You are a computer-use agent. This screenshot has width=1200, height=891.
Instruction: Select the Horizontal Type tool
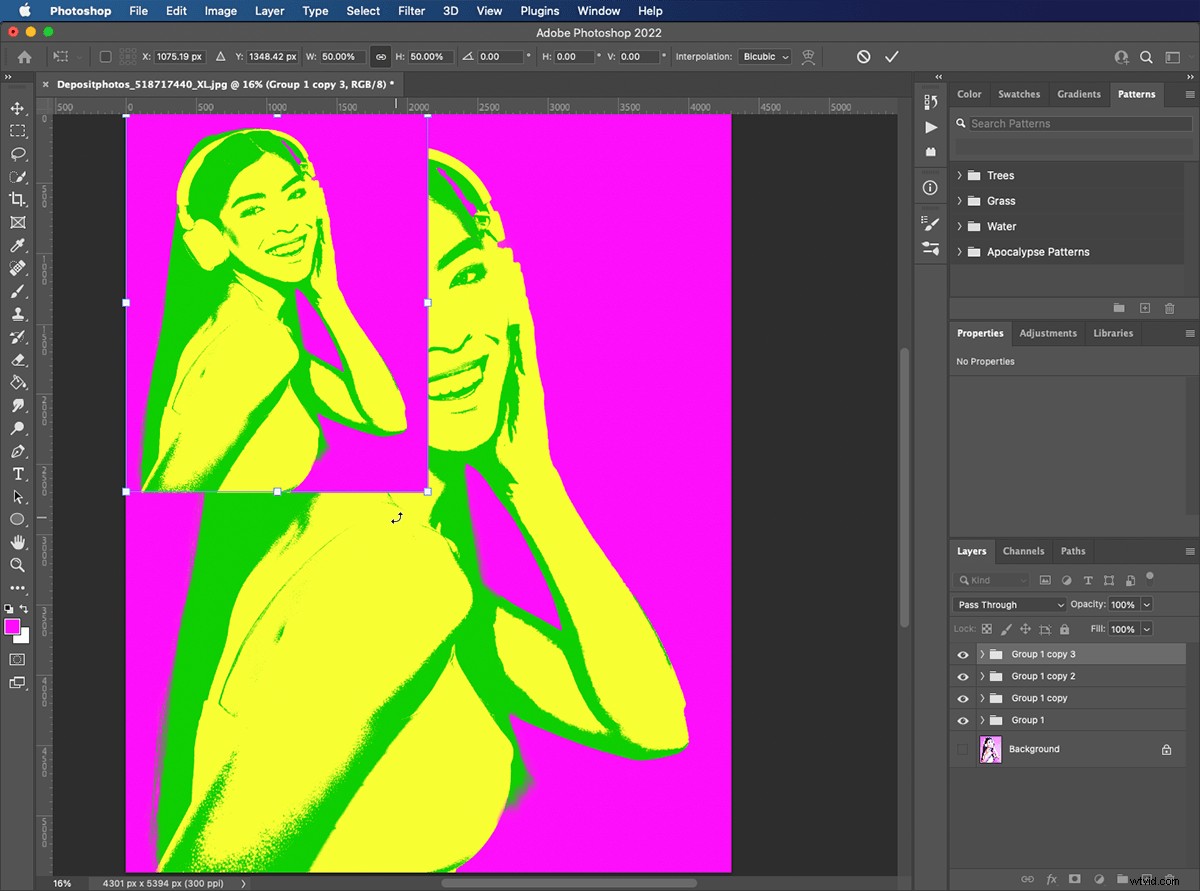coord(17,474)
